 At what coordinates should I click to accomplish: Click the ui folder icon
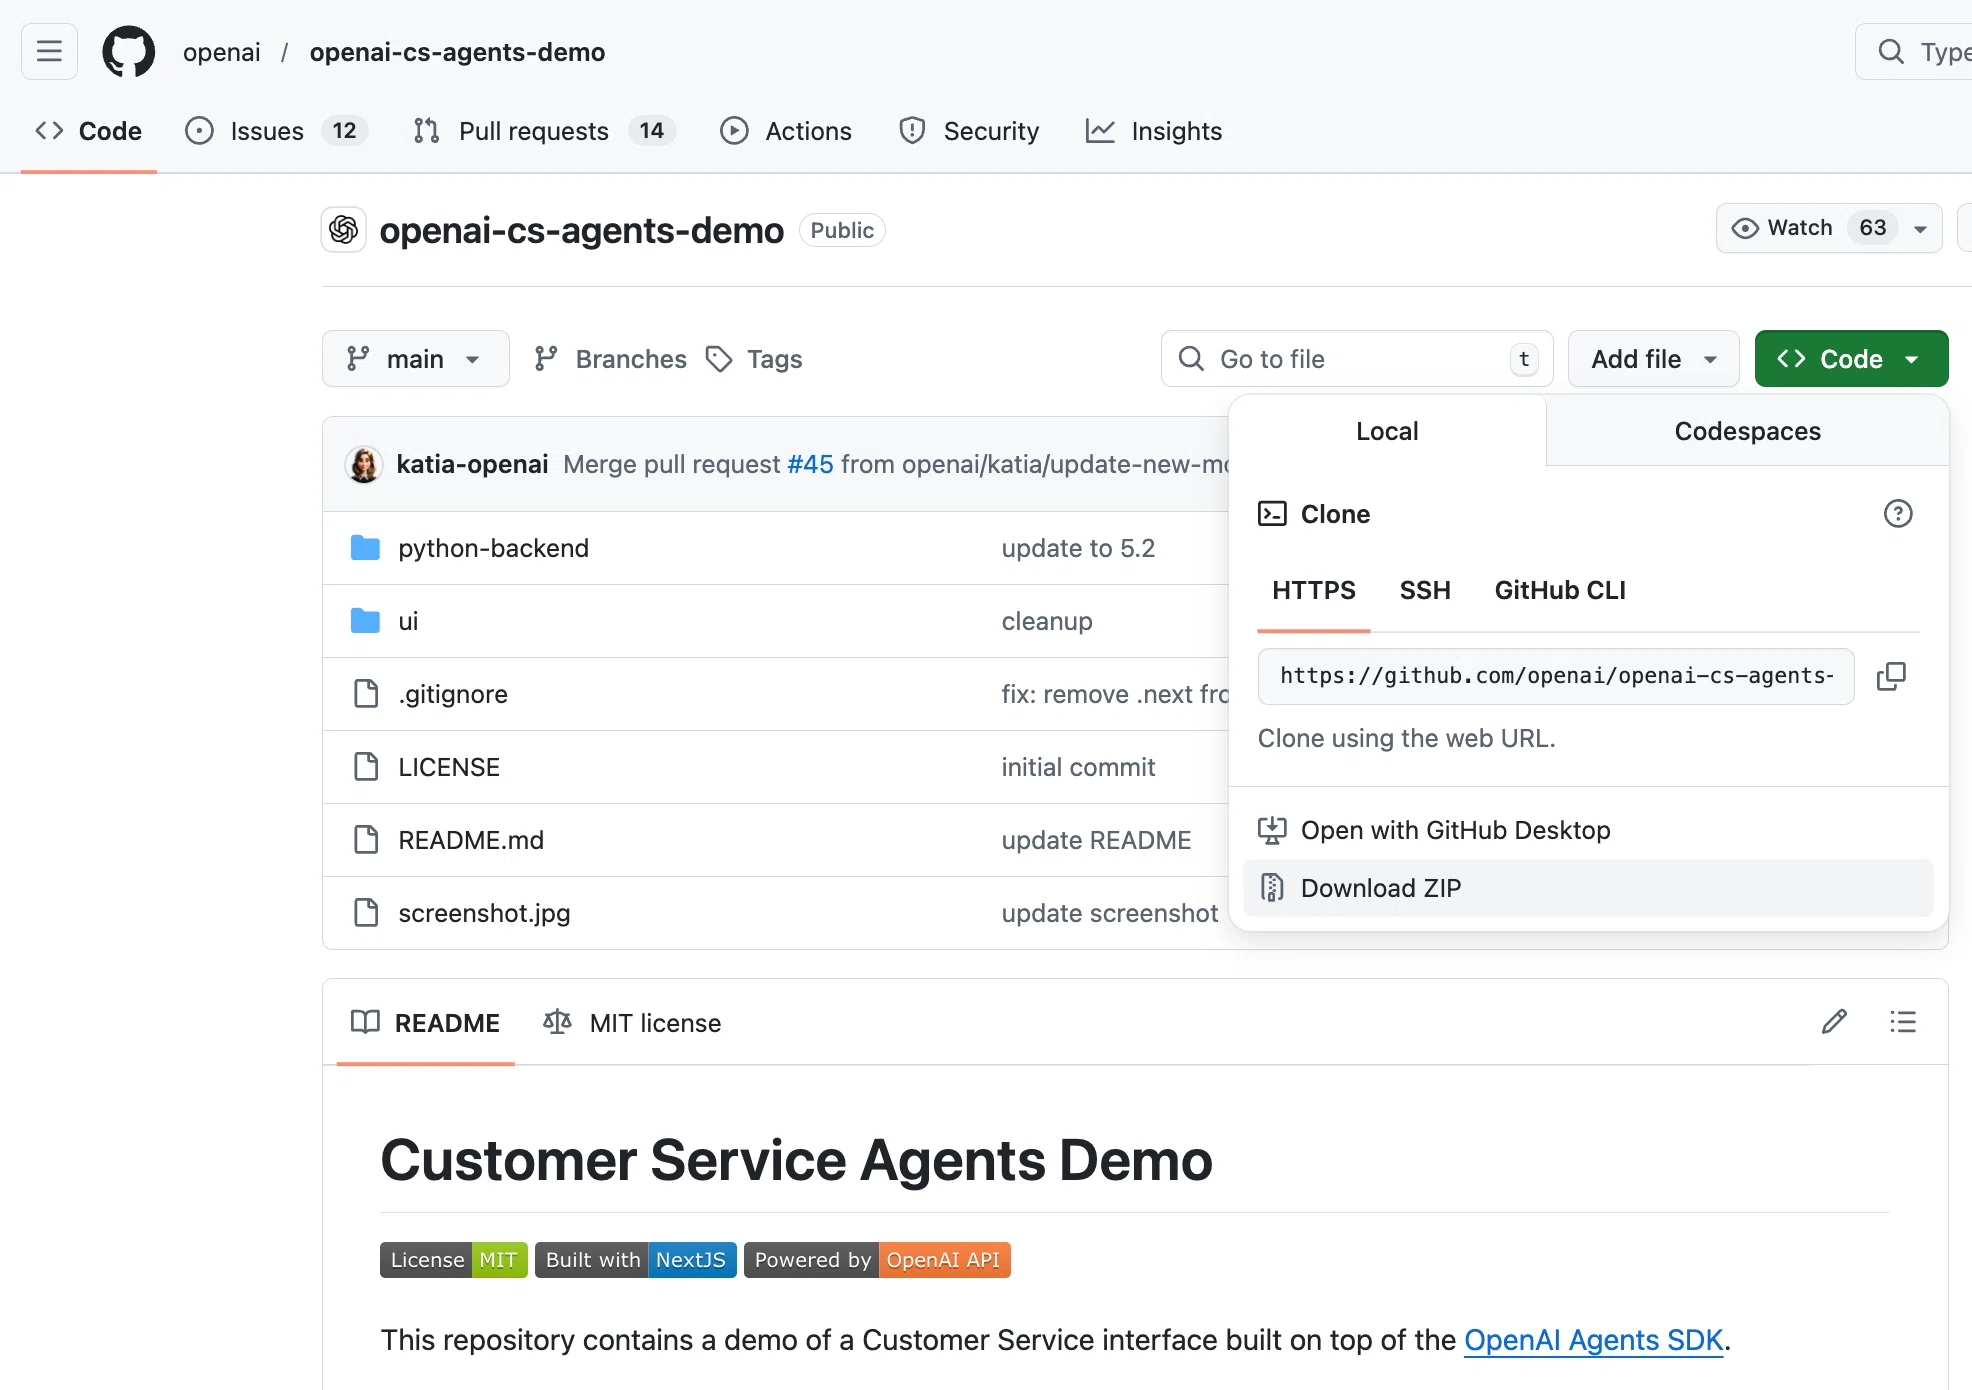[365, 621]
